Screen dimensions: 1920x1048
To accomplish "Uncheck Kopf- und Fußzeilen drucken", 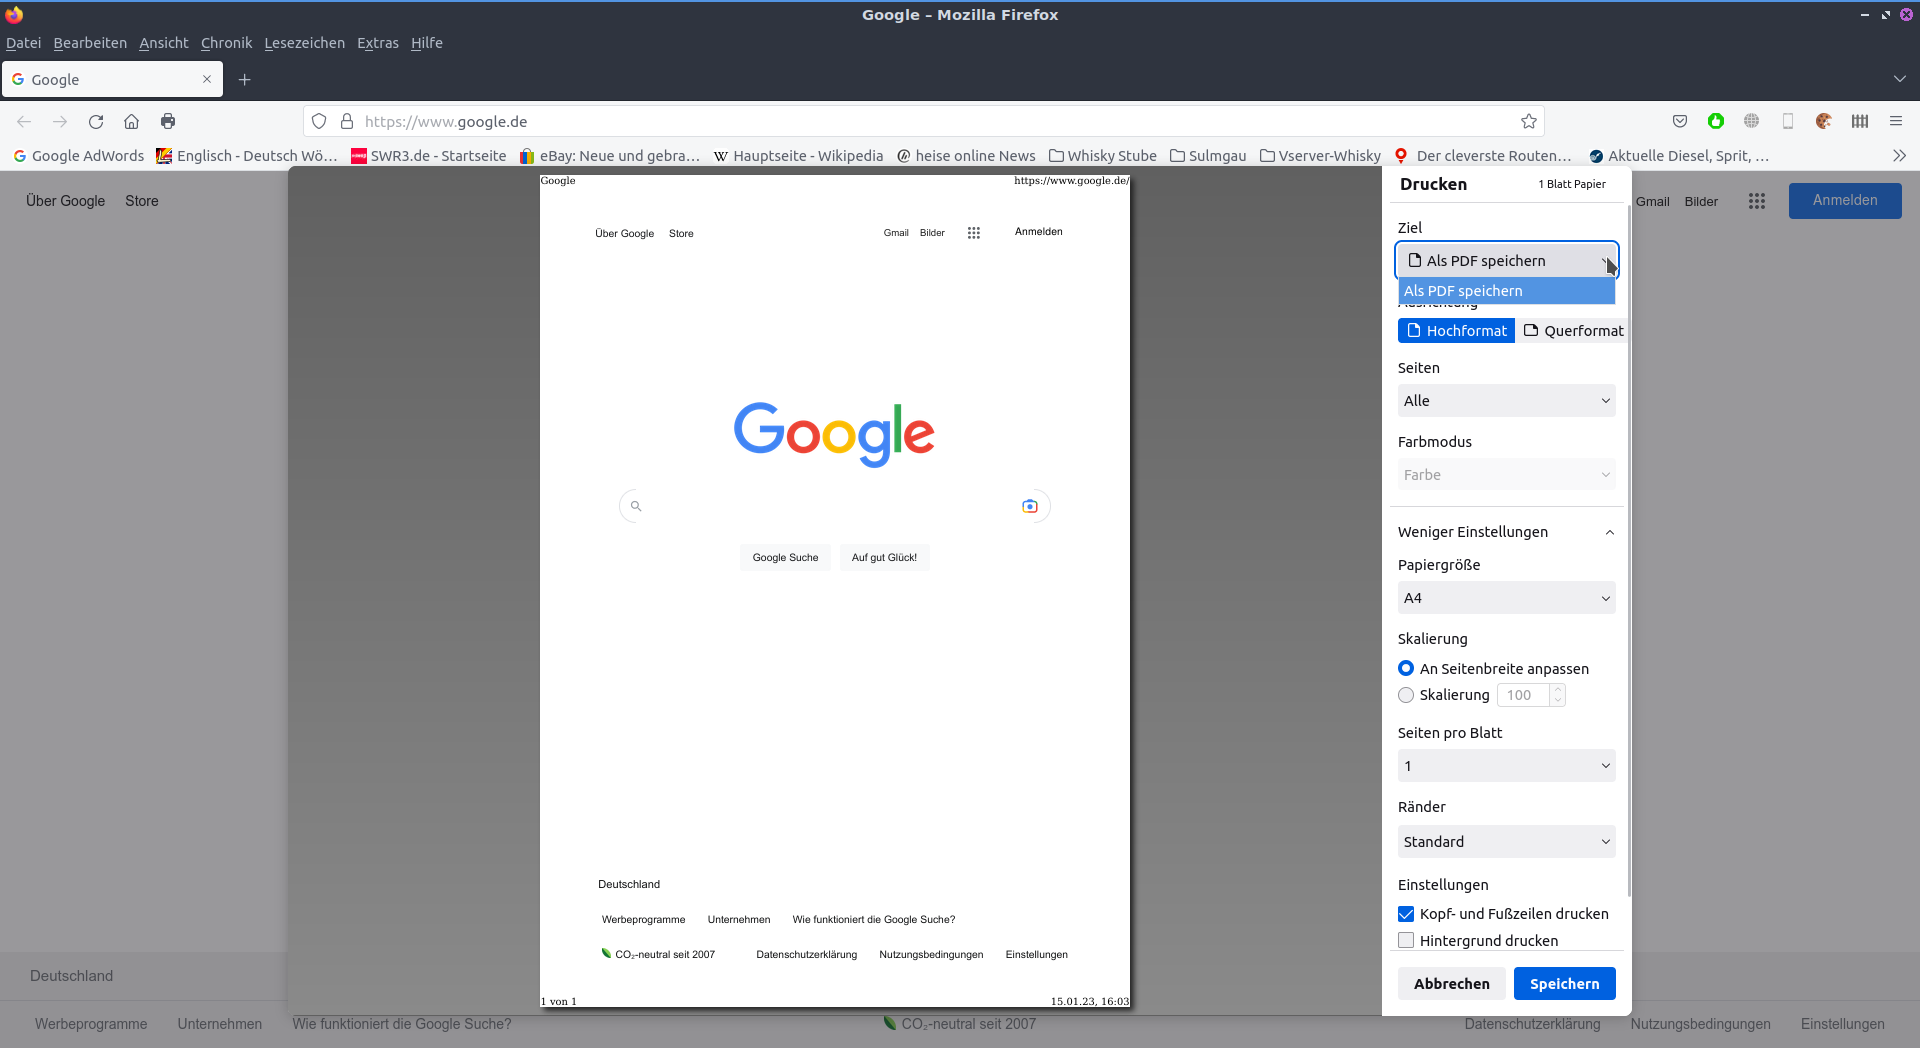I will click(x=1406, y=914).
